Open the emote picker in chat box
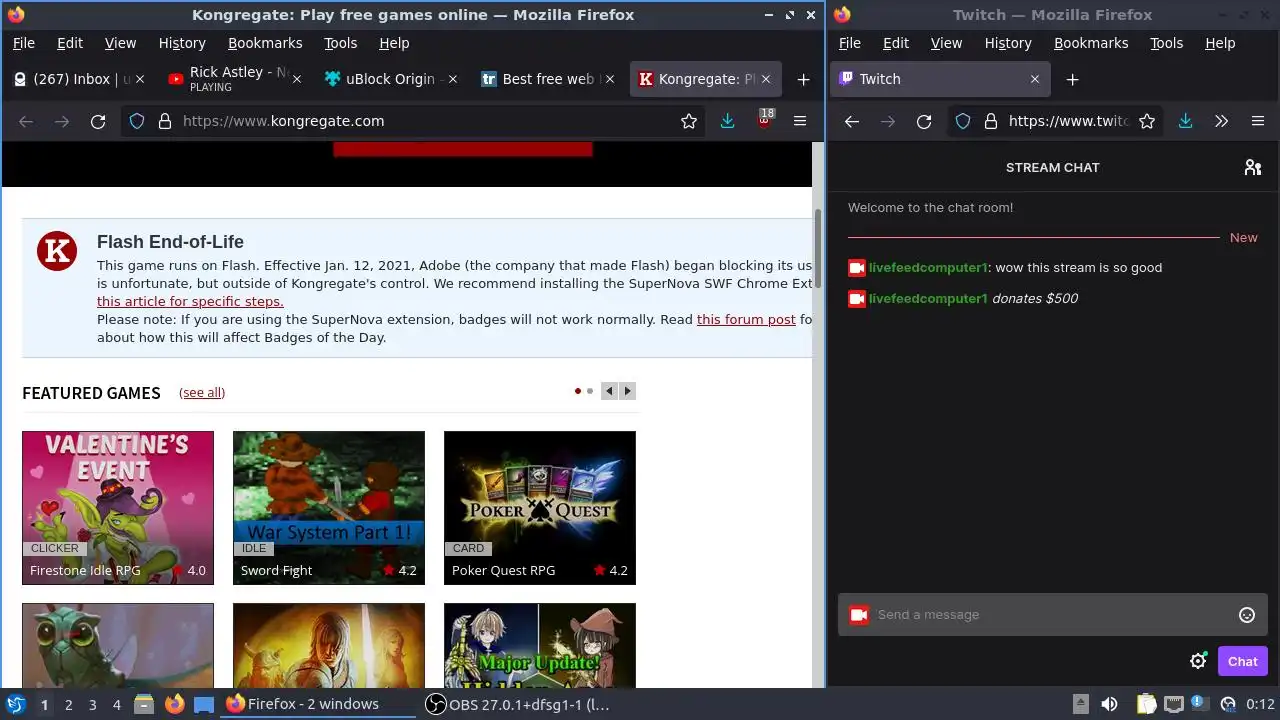This screenshot has height=720, width=1280. pos(1246,615)
